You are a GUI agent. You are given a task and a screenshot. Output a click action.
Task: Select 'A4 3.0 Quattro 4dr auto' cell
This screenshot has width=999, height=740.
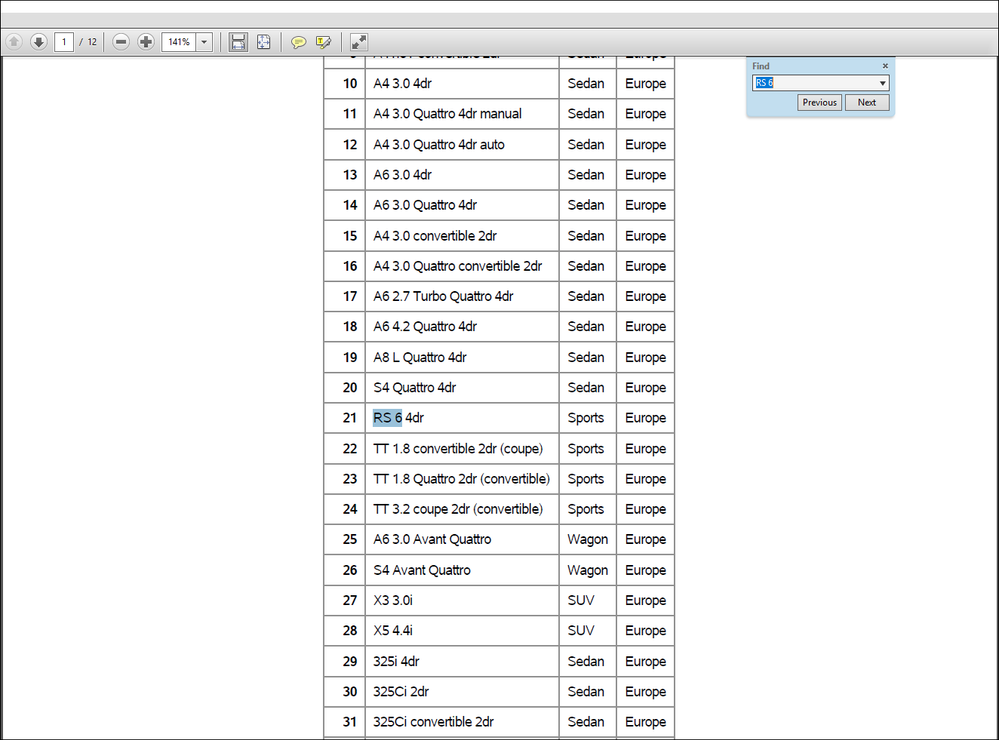462,145
